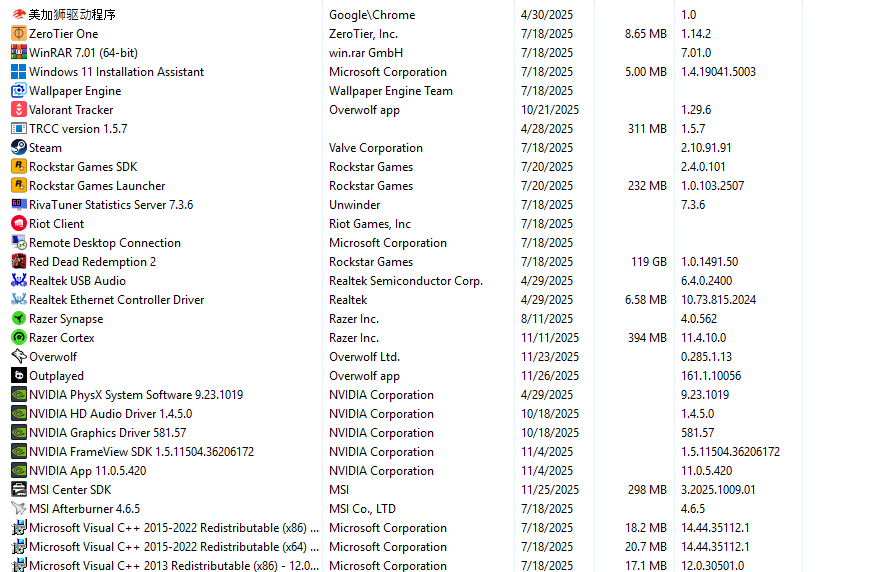Viewport: 896px width, 572px height.
Task: Click the MSI Center SDK icon
Action: (x=19, y=489)
